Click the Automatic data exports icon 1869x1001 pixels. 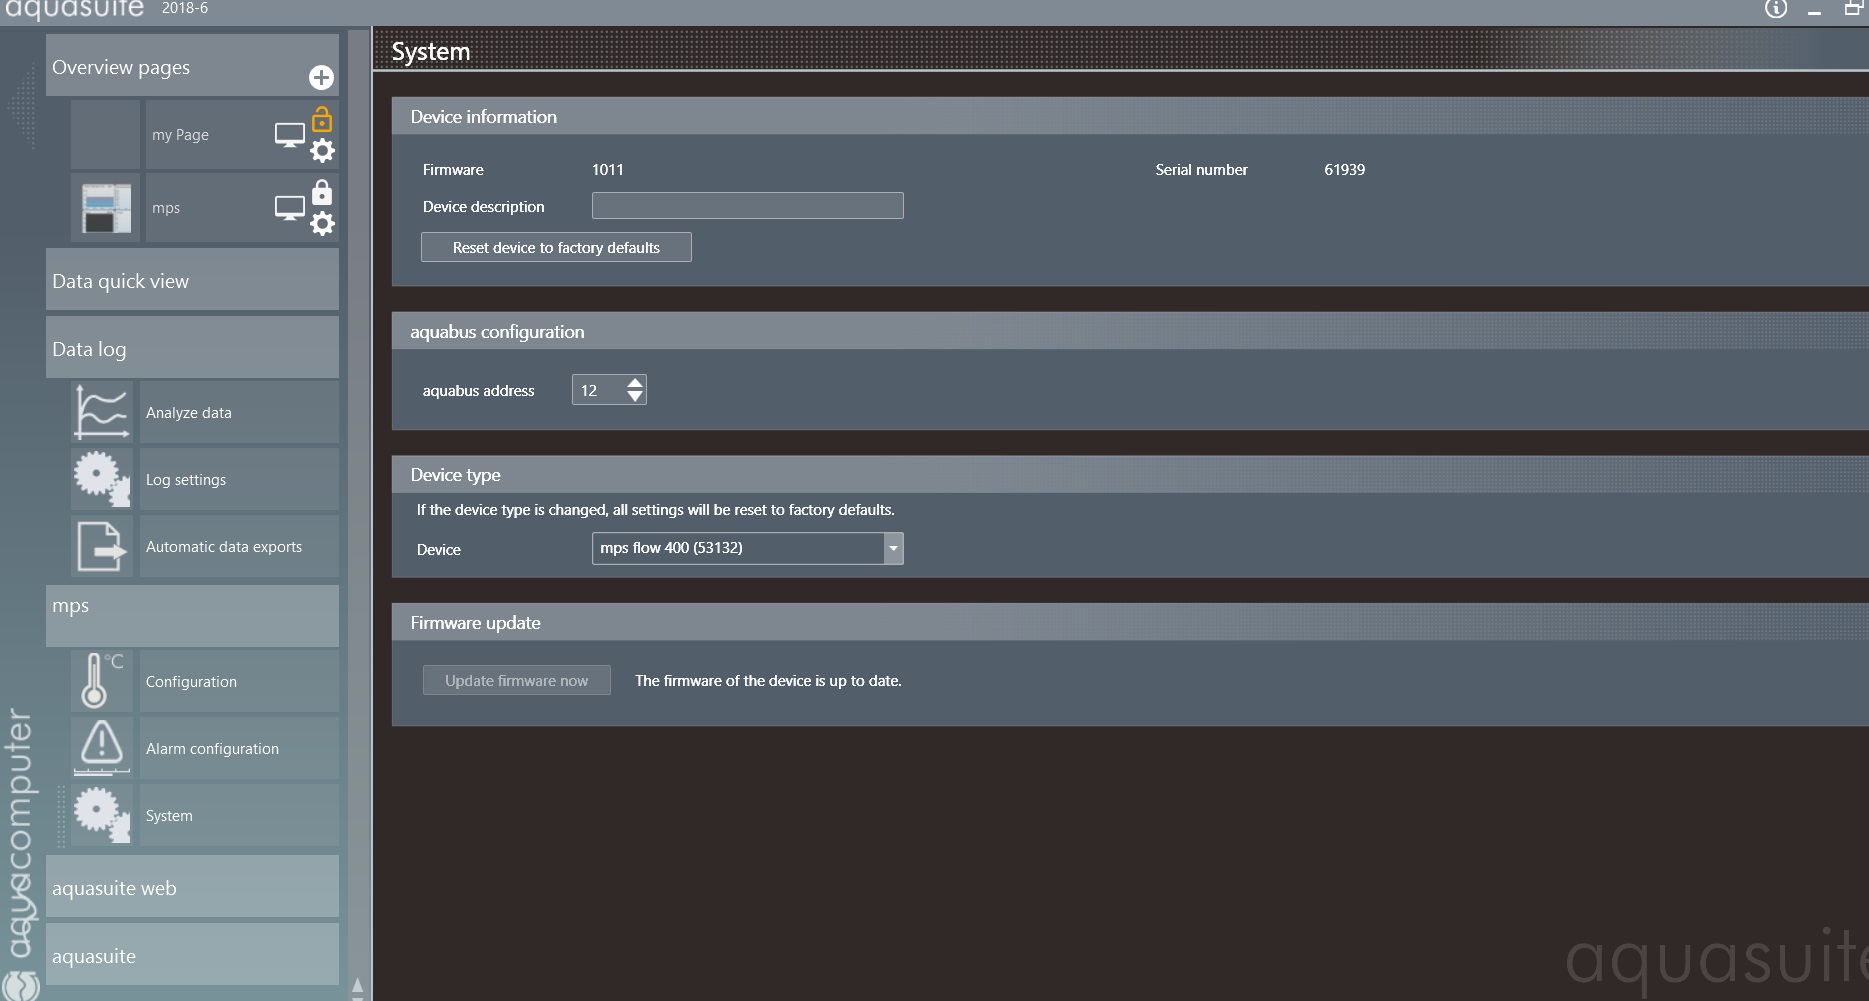pos(102,546)
